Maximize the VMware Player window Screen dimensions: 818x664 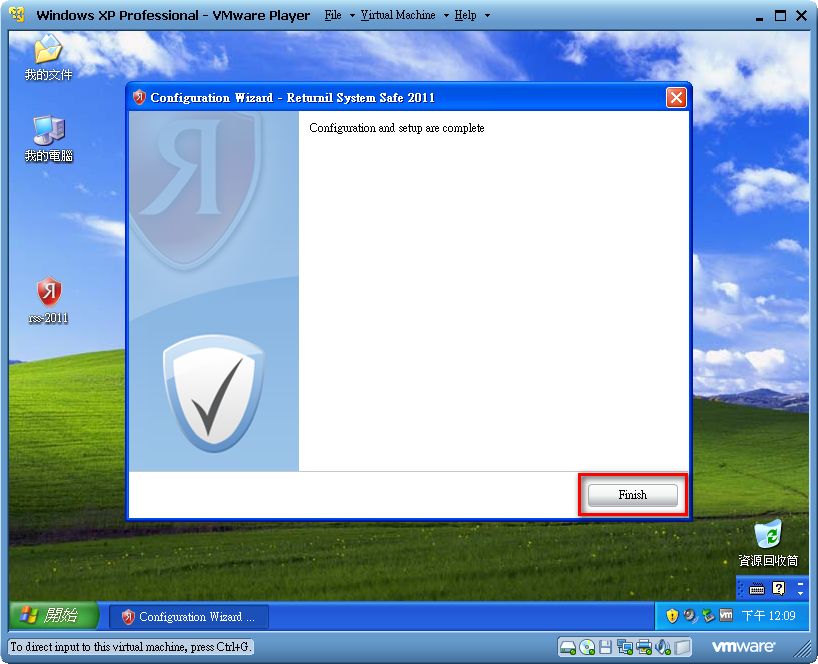pos(780,16)
